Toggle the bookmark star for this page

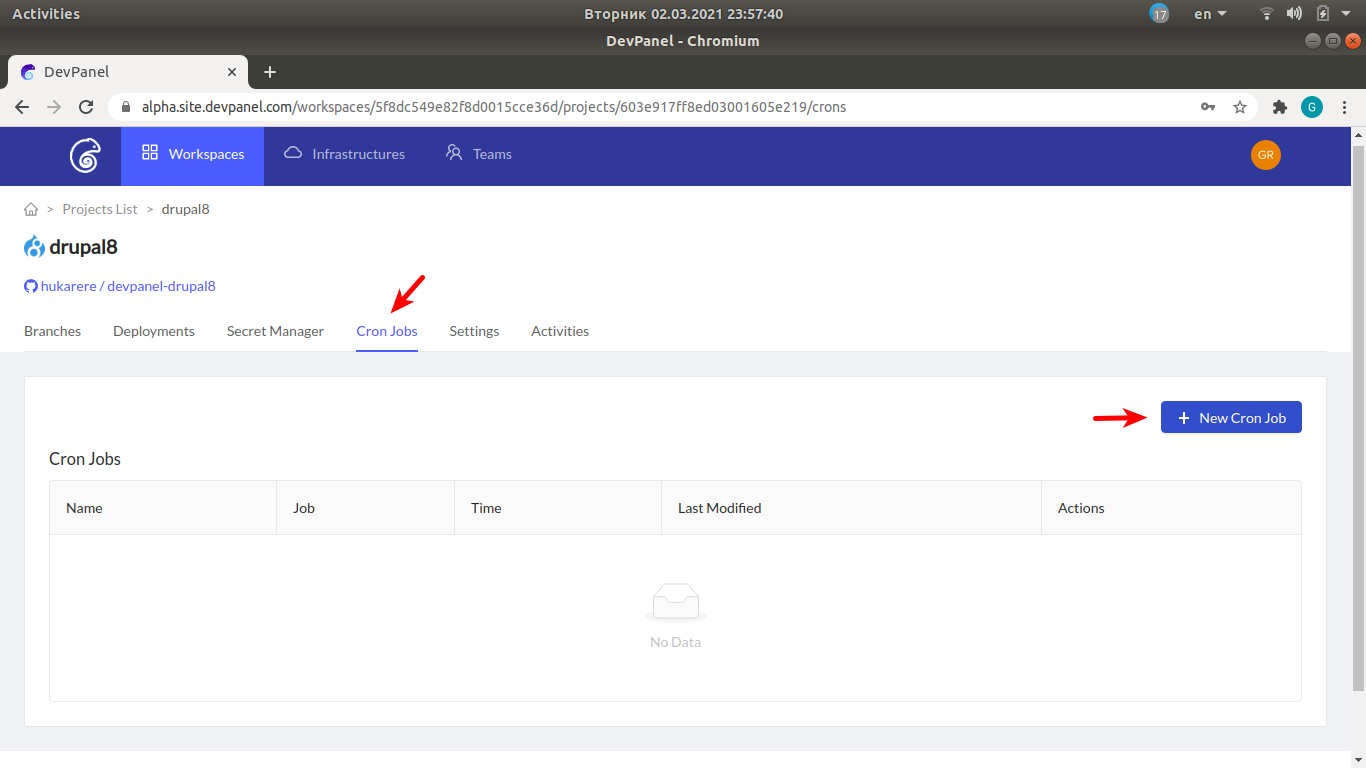(1240, 106)
